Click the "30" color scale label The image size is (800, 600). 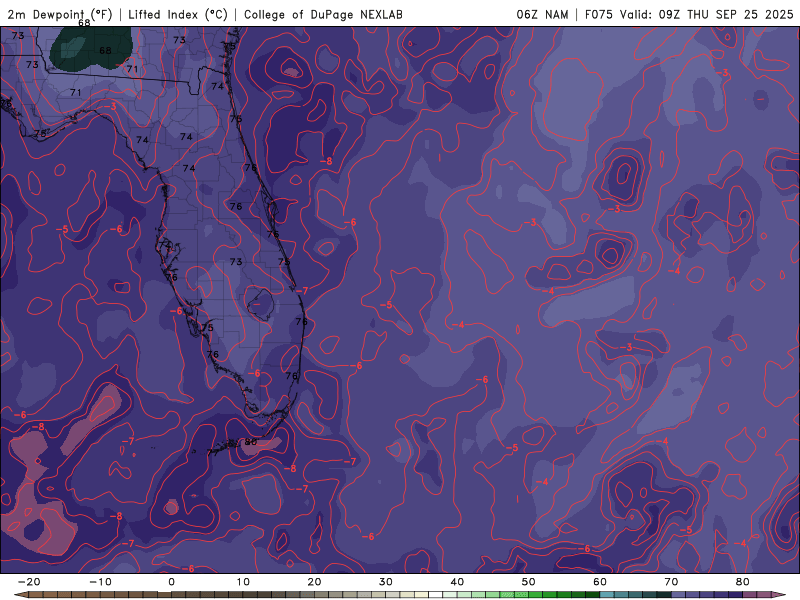pyautogui.click(x=386, y=582)
